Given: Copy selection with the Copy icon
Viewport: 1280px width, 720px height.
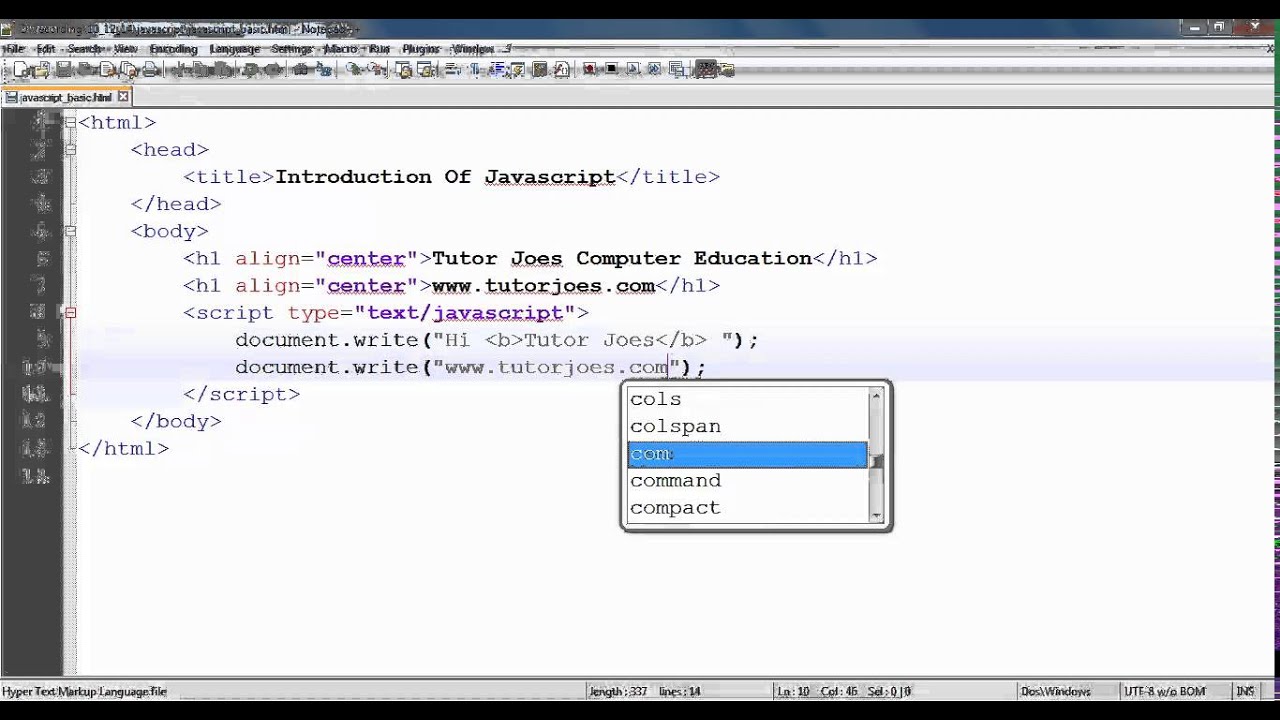Looking at the screenshot, I should coord(202,69).
